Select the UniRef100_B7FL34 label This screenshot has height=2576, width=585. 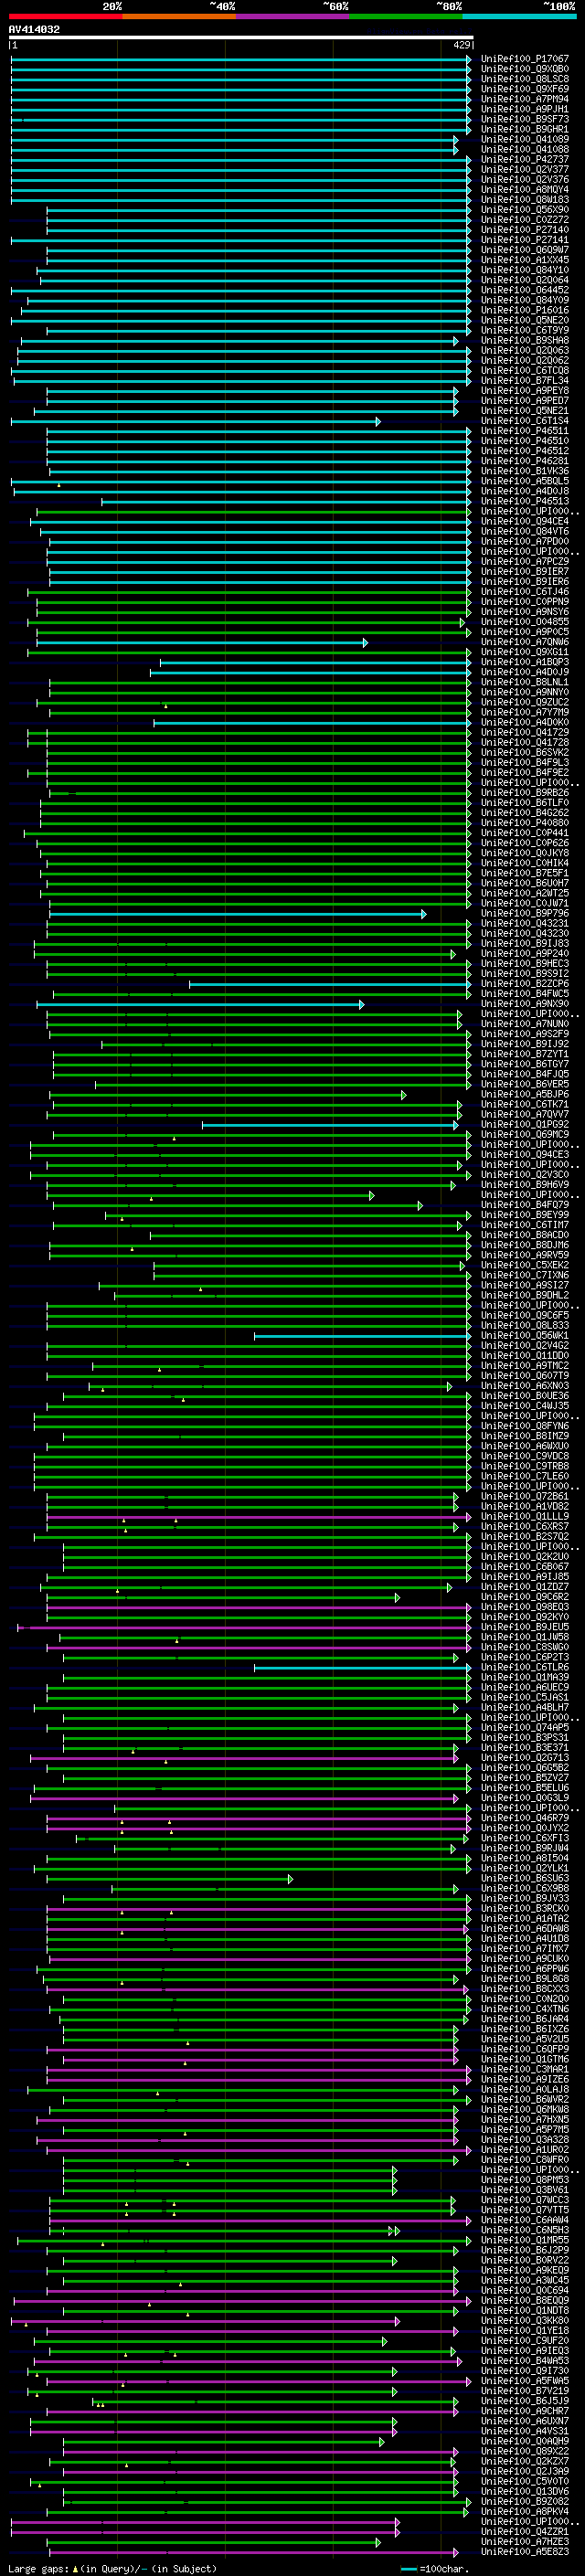525,380
